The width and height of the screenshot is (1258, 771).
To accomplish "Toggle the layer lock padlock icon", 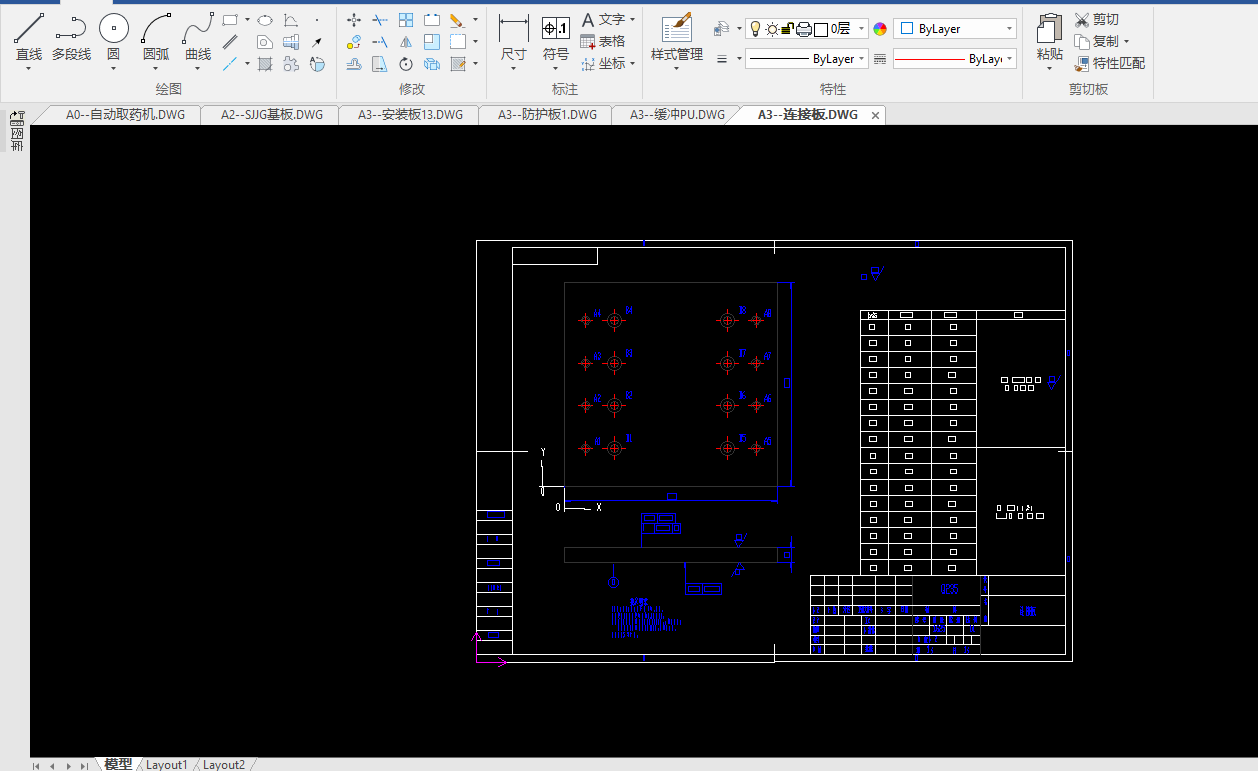I will [x=787, y=29].
